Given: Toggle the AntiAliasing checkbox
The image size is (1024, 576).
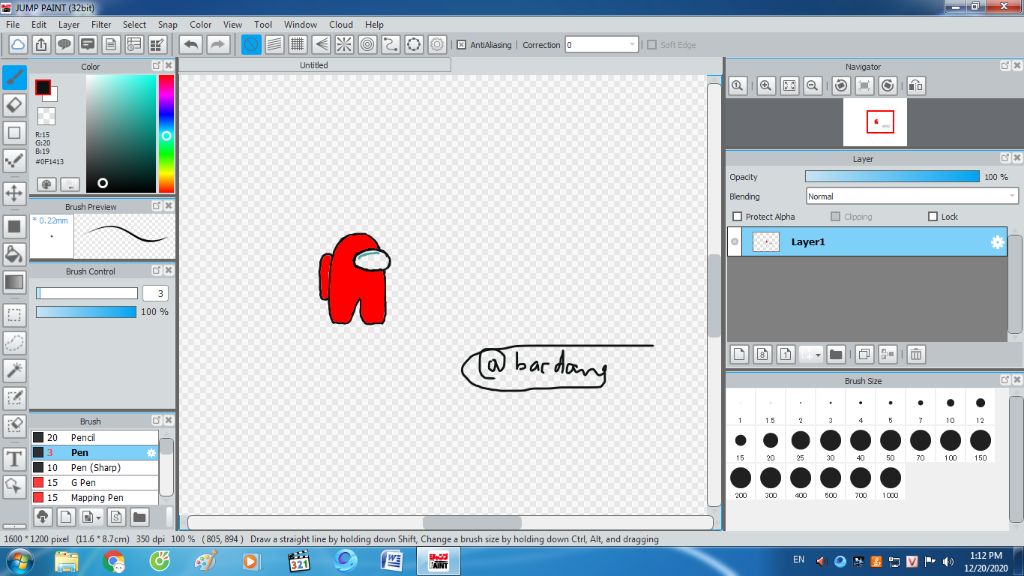Looking at the screenshot, I should click(x=462, y=44).
